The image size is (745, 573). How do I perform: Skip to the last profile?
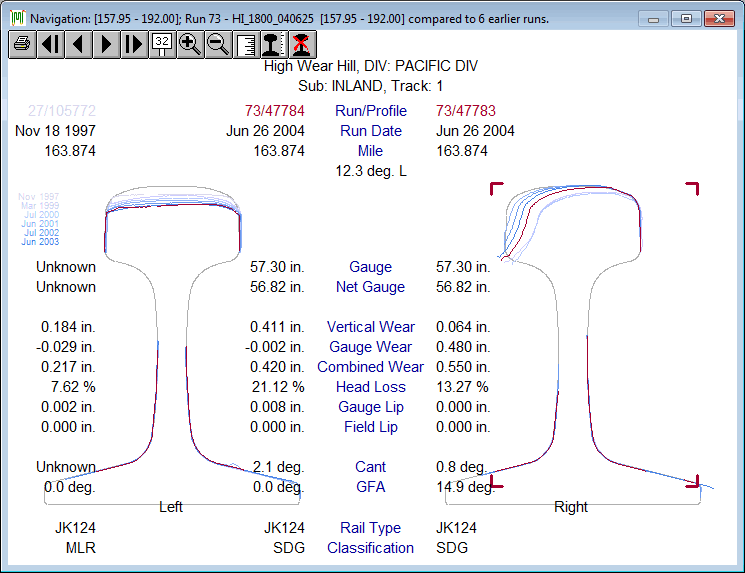click(x=134, y=44)
